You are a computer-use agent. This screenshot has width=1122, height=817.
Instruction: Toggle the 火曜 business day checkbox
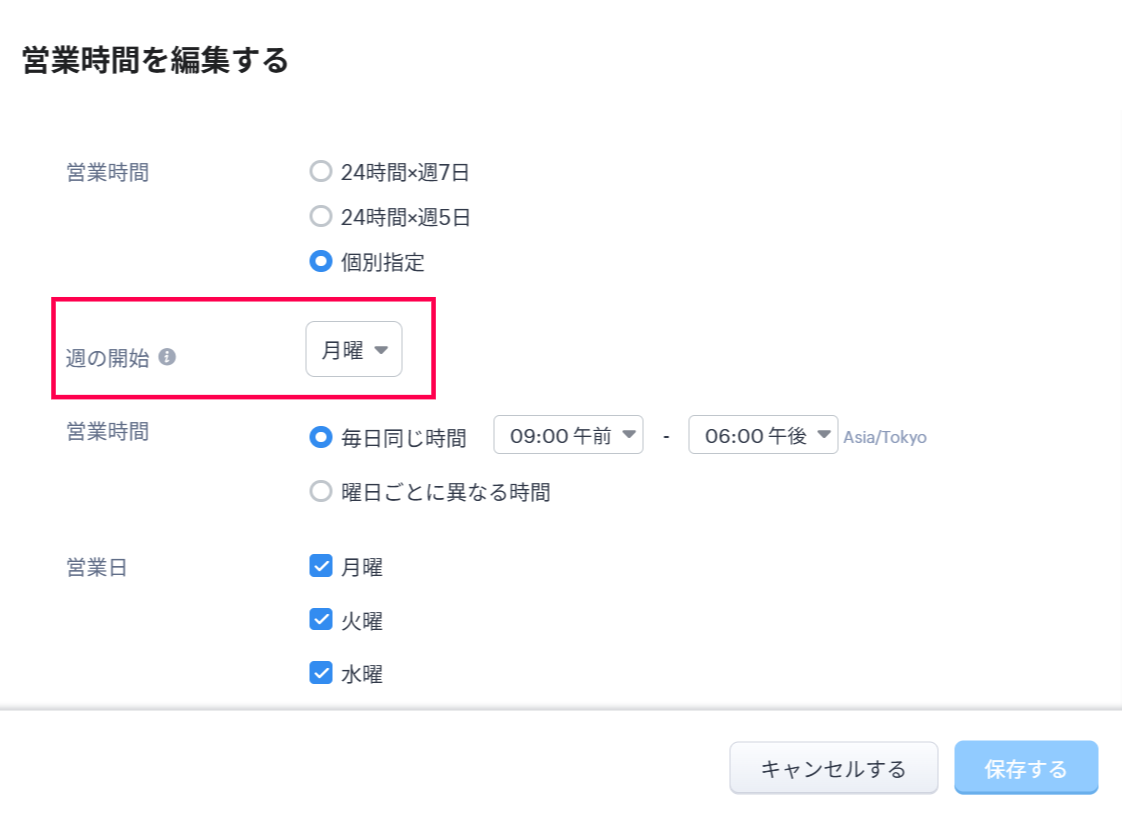[x=321, y=620]
